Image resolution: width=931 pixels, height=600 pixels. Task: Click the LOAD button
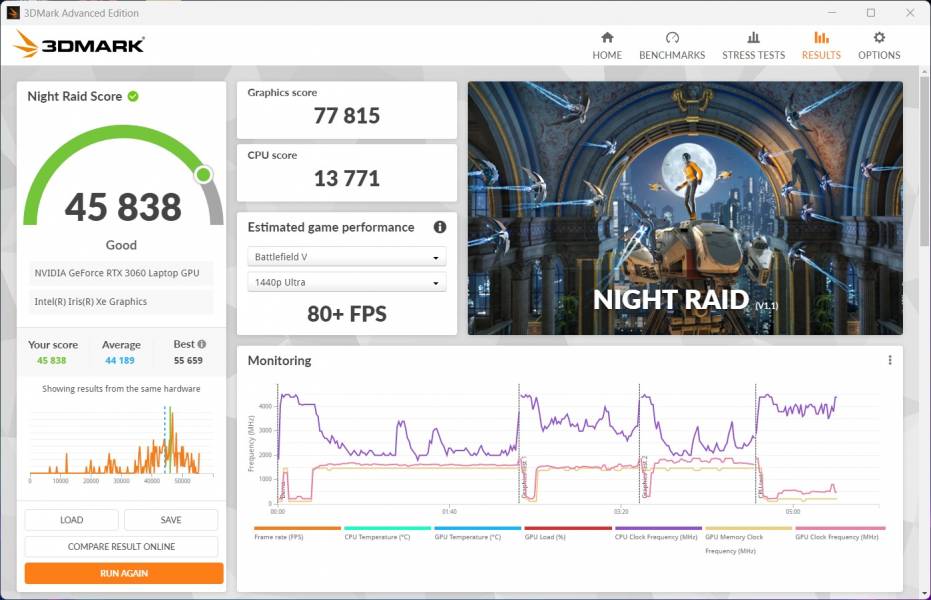pyautogui.click(x=71, y=520)
